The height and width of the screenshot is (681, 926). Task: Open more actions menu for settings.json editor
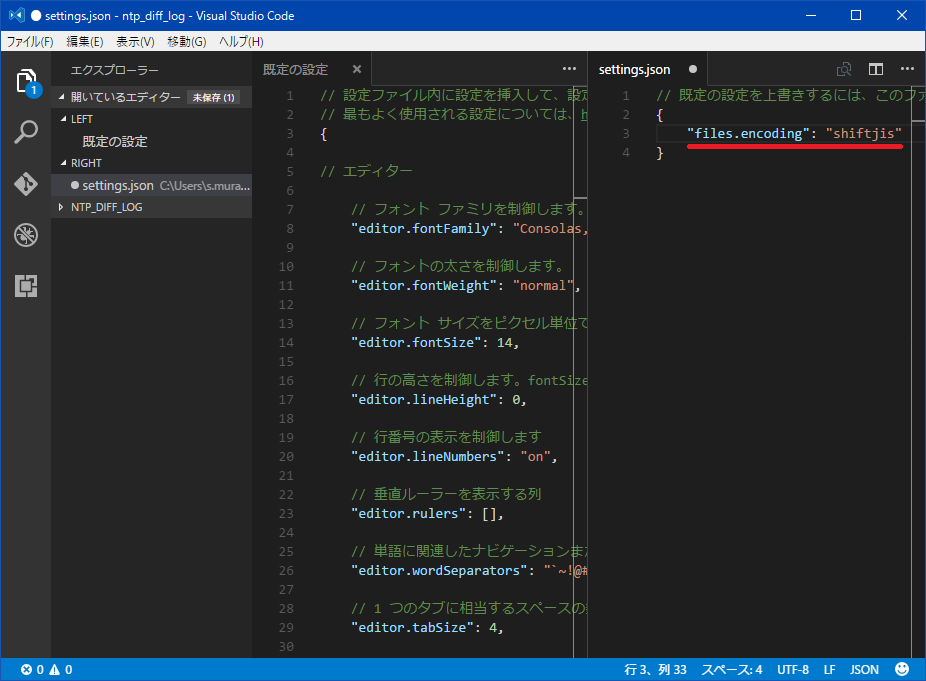point(907,69)
